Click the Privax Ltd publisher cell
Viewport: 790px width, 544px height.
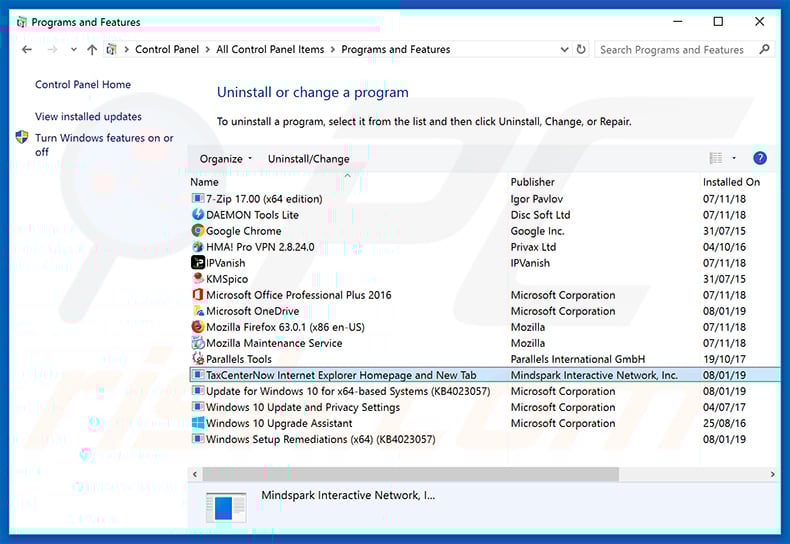[533, 247]
